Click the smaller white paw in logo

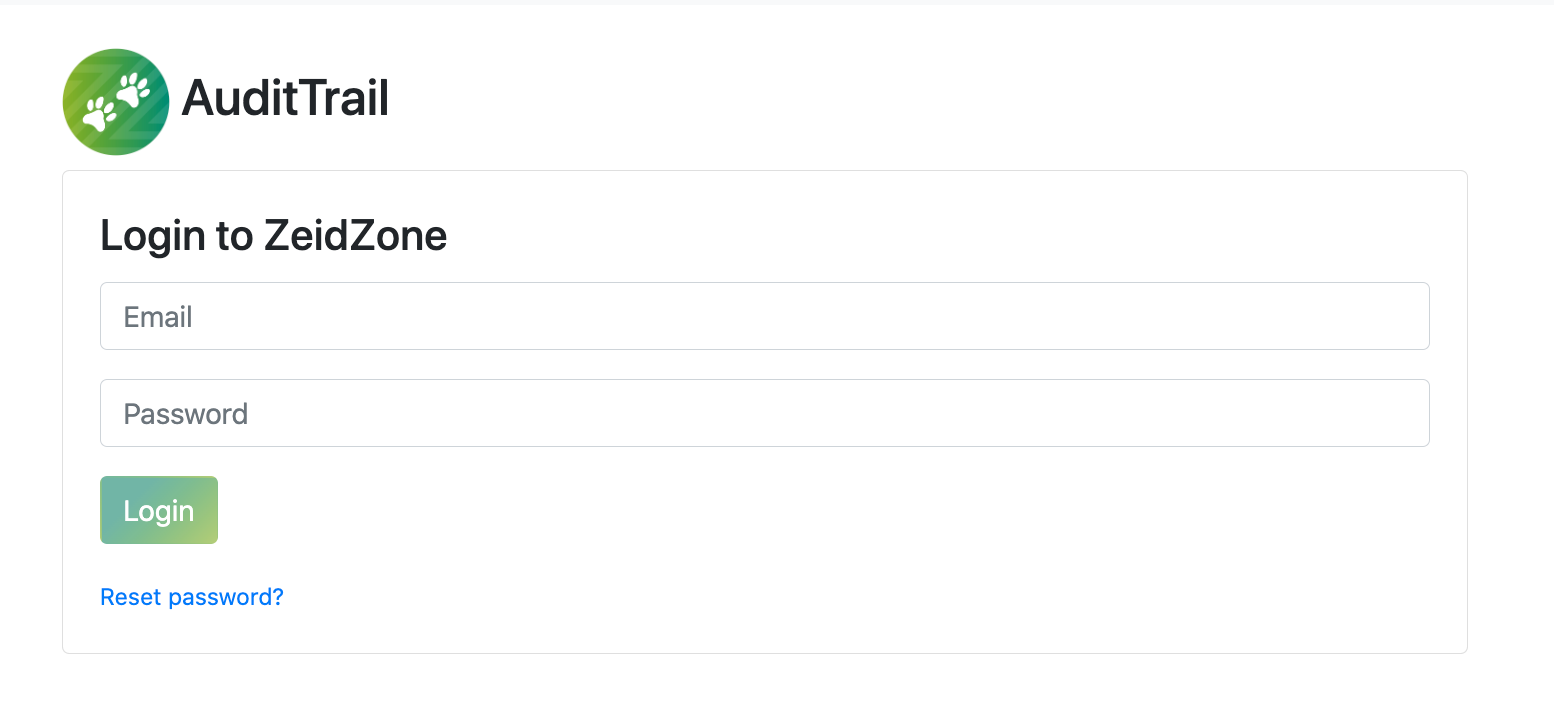pos(134,91)
